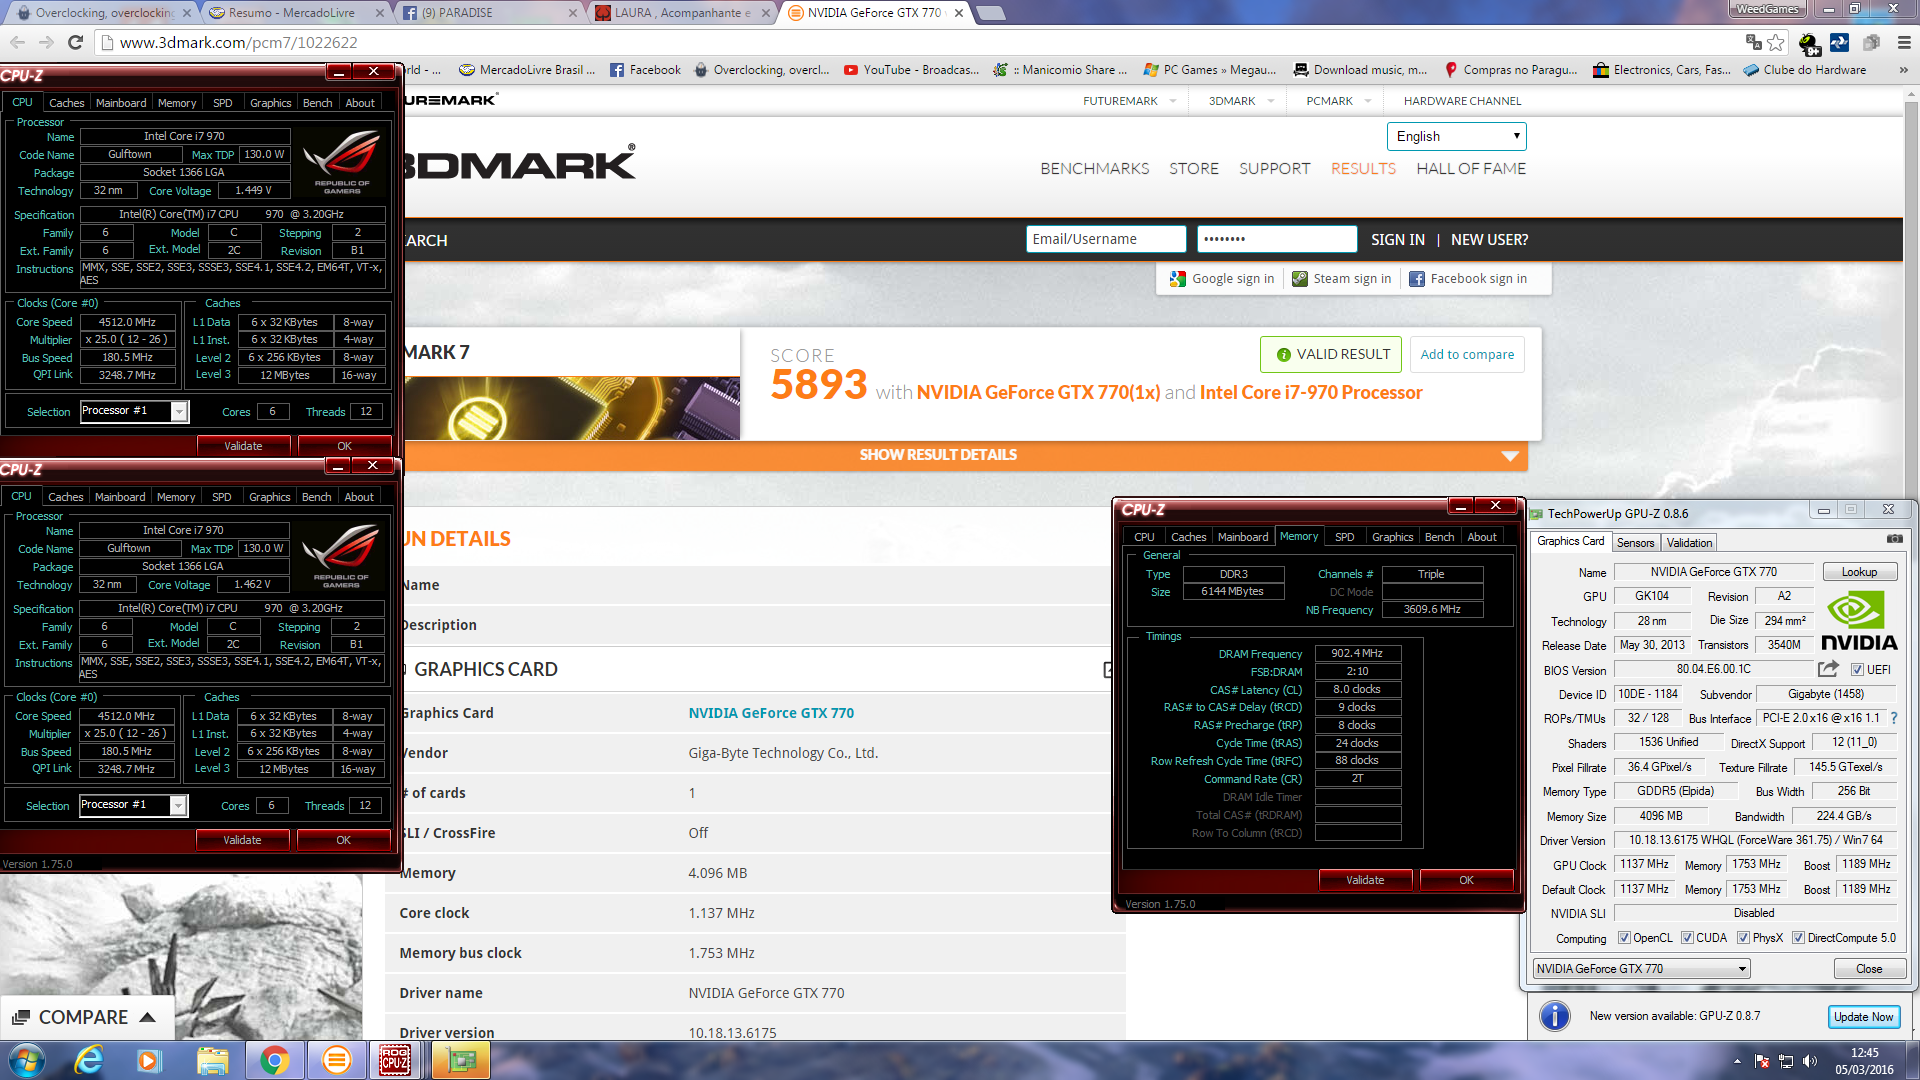Show more bookmarks chevron

[1903, 70]
